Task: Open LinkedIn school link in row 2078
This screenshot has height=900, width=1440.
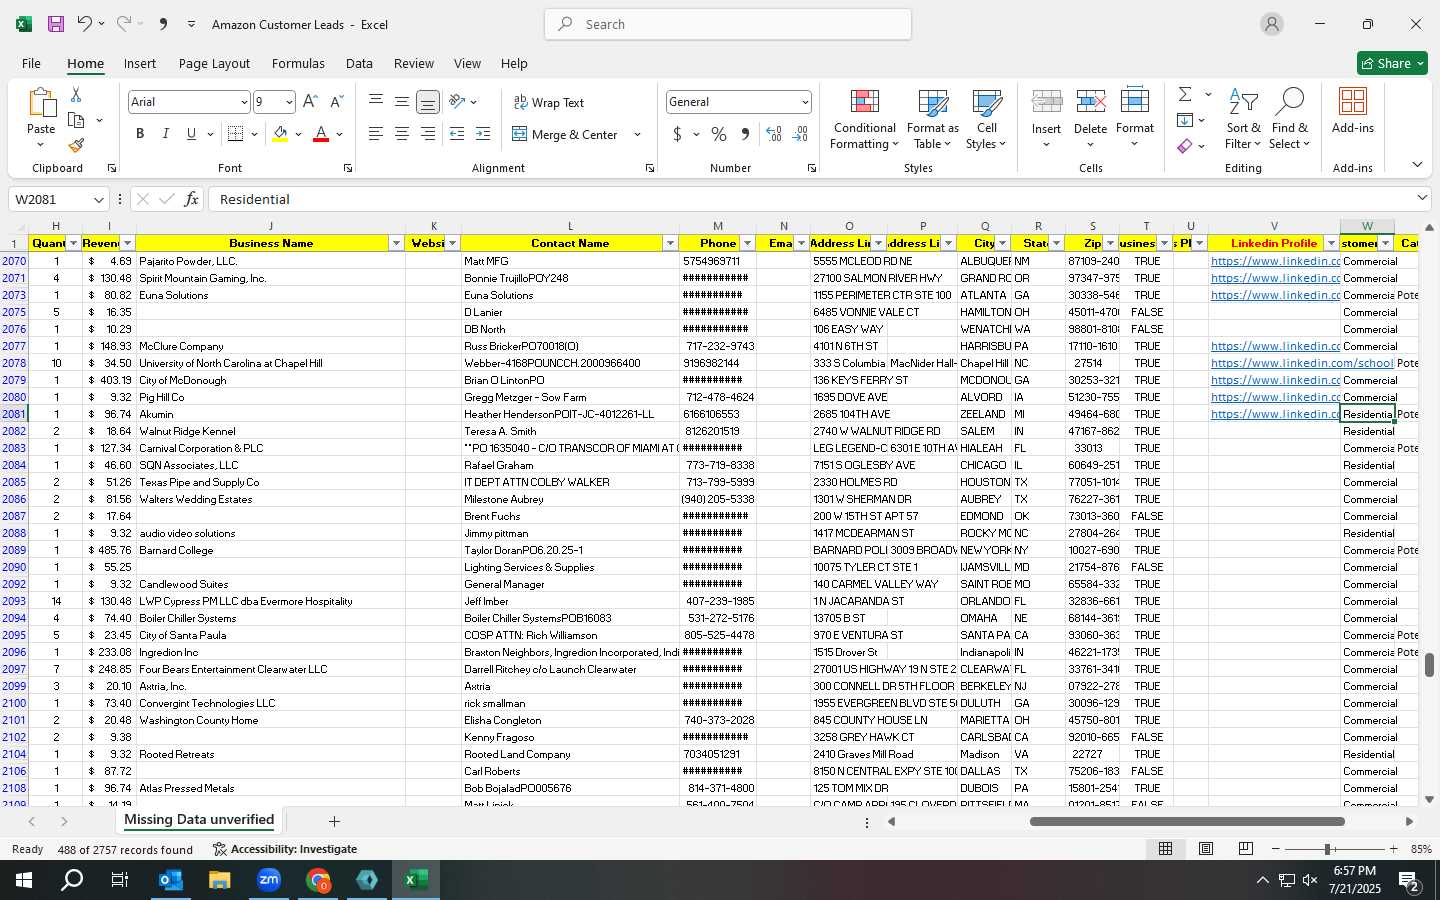Action: coord(1302,363)
